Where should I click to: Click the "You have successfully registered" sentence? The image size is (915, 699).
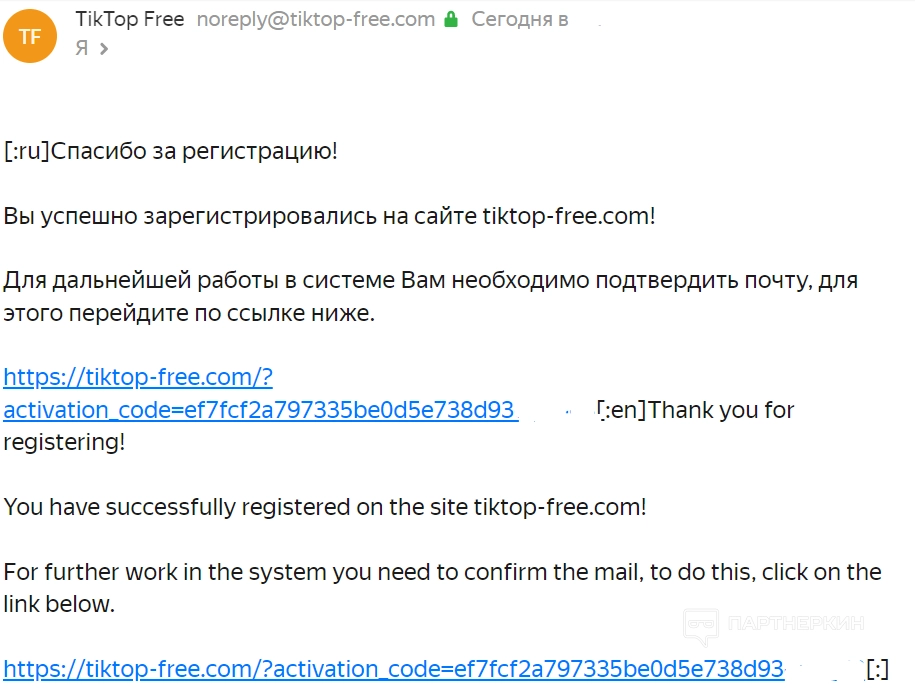point(325,507)
